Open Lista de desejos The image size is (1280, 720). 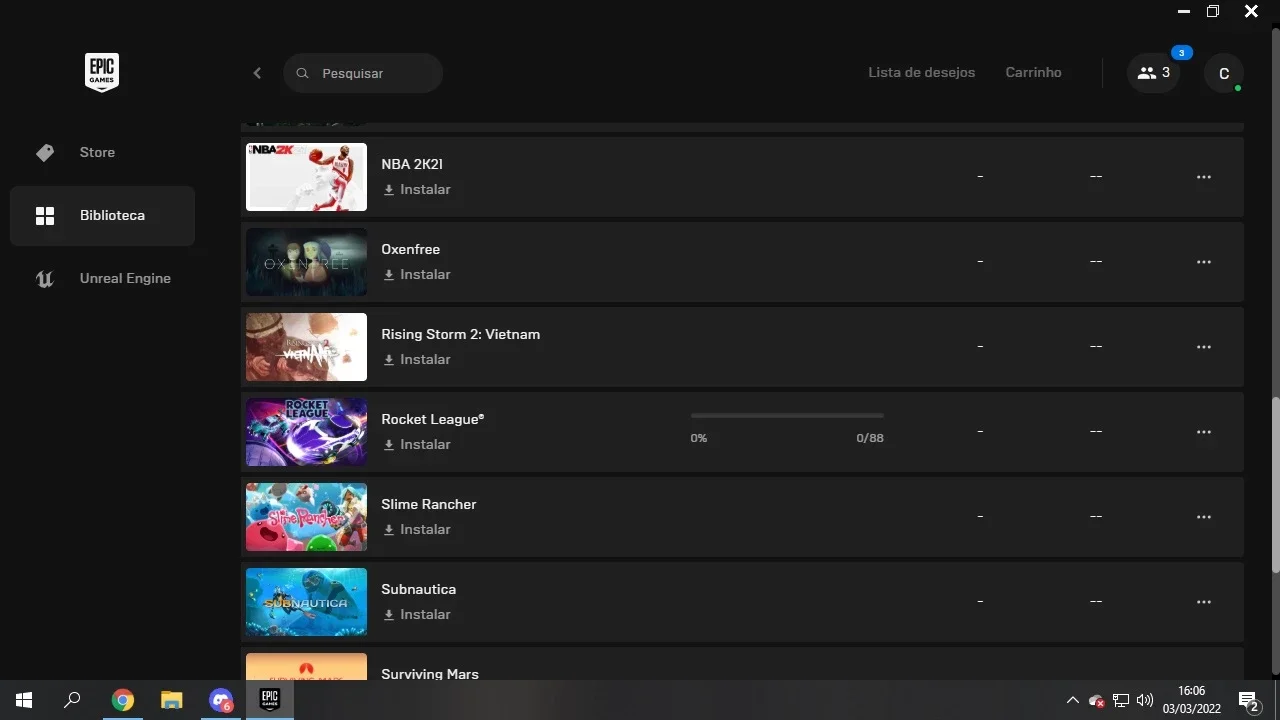(921, 73)
